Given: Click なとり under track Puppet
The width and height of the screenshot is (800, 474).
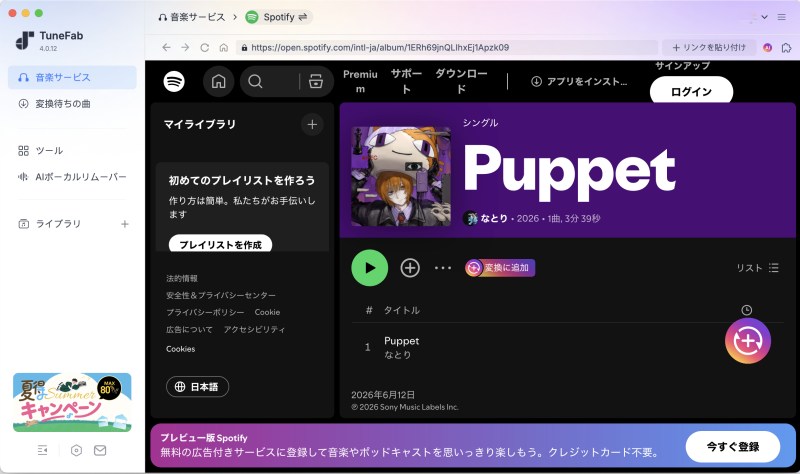Looking at the screenshot, I should click(397, 355).
